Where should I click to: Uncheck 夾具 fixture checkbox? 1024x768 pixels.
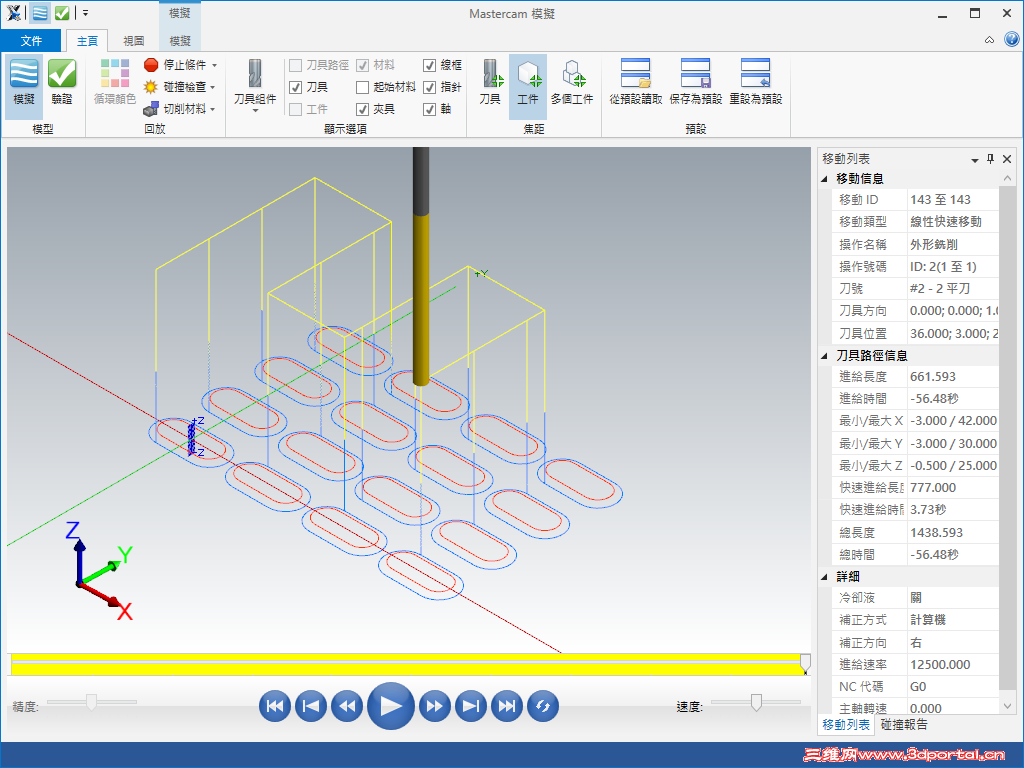pos(362,109)
